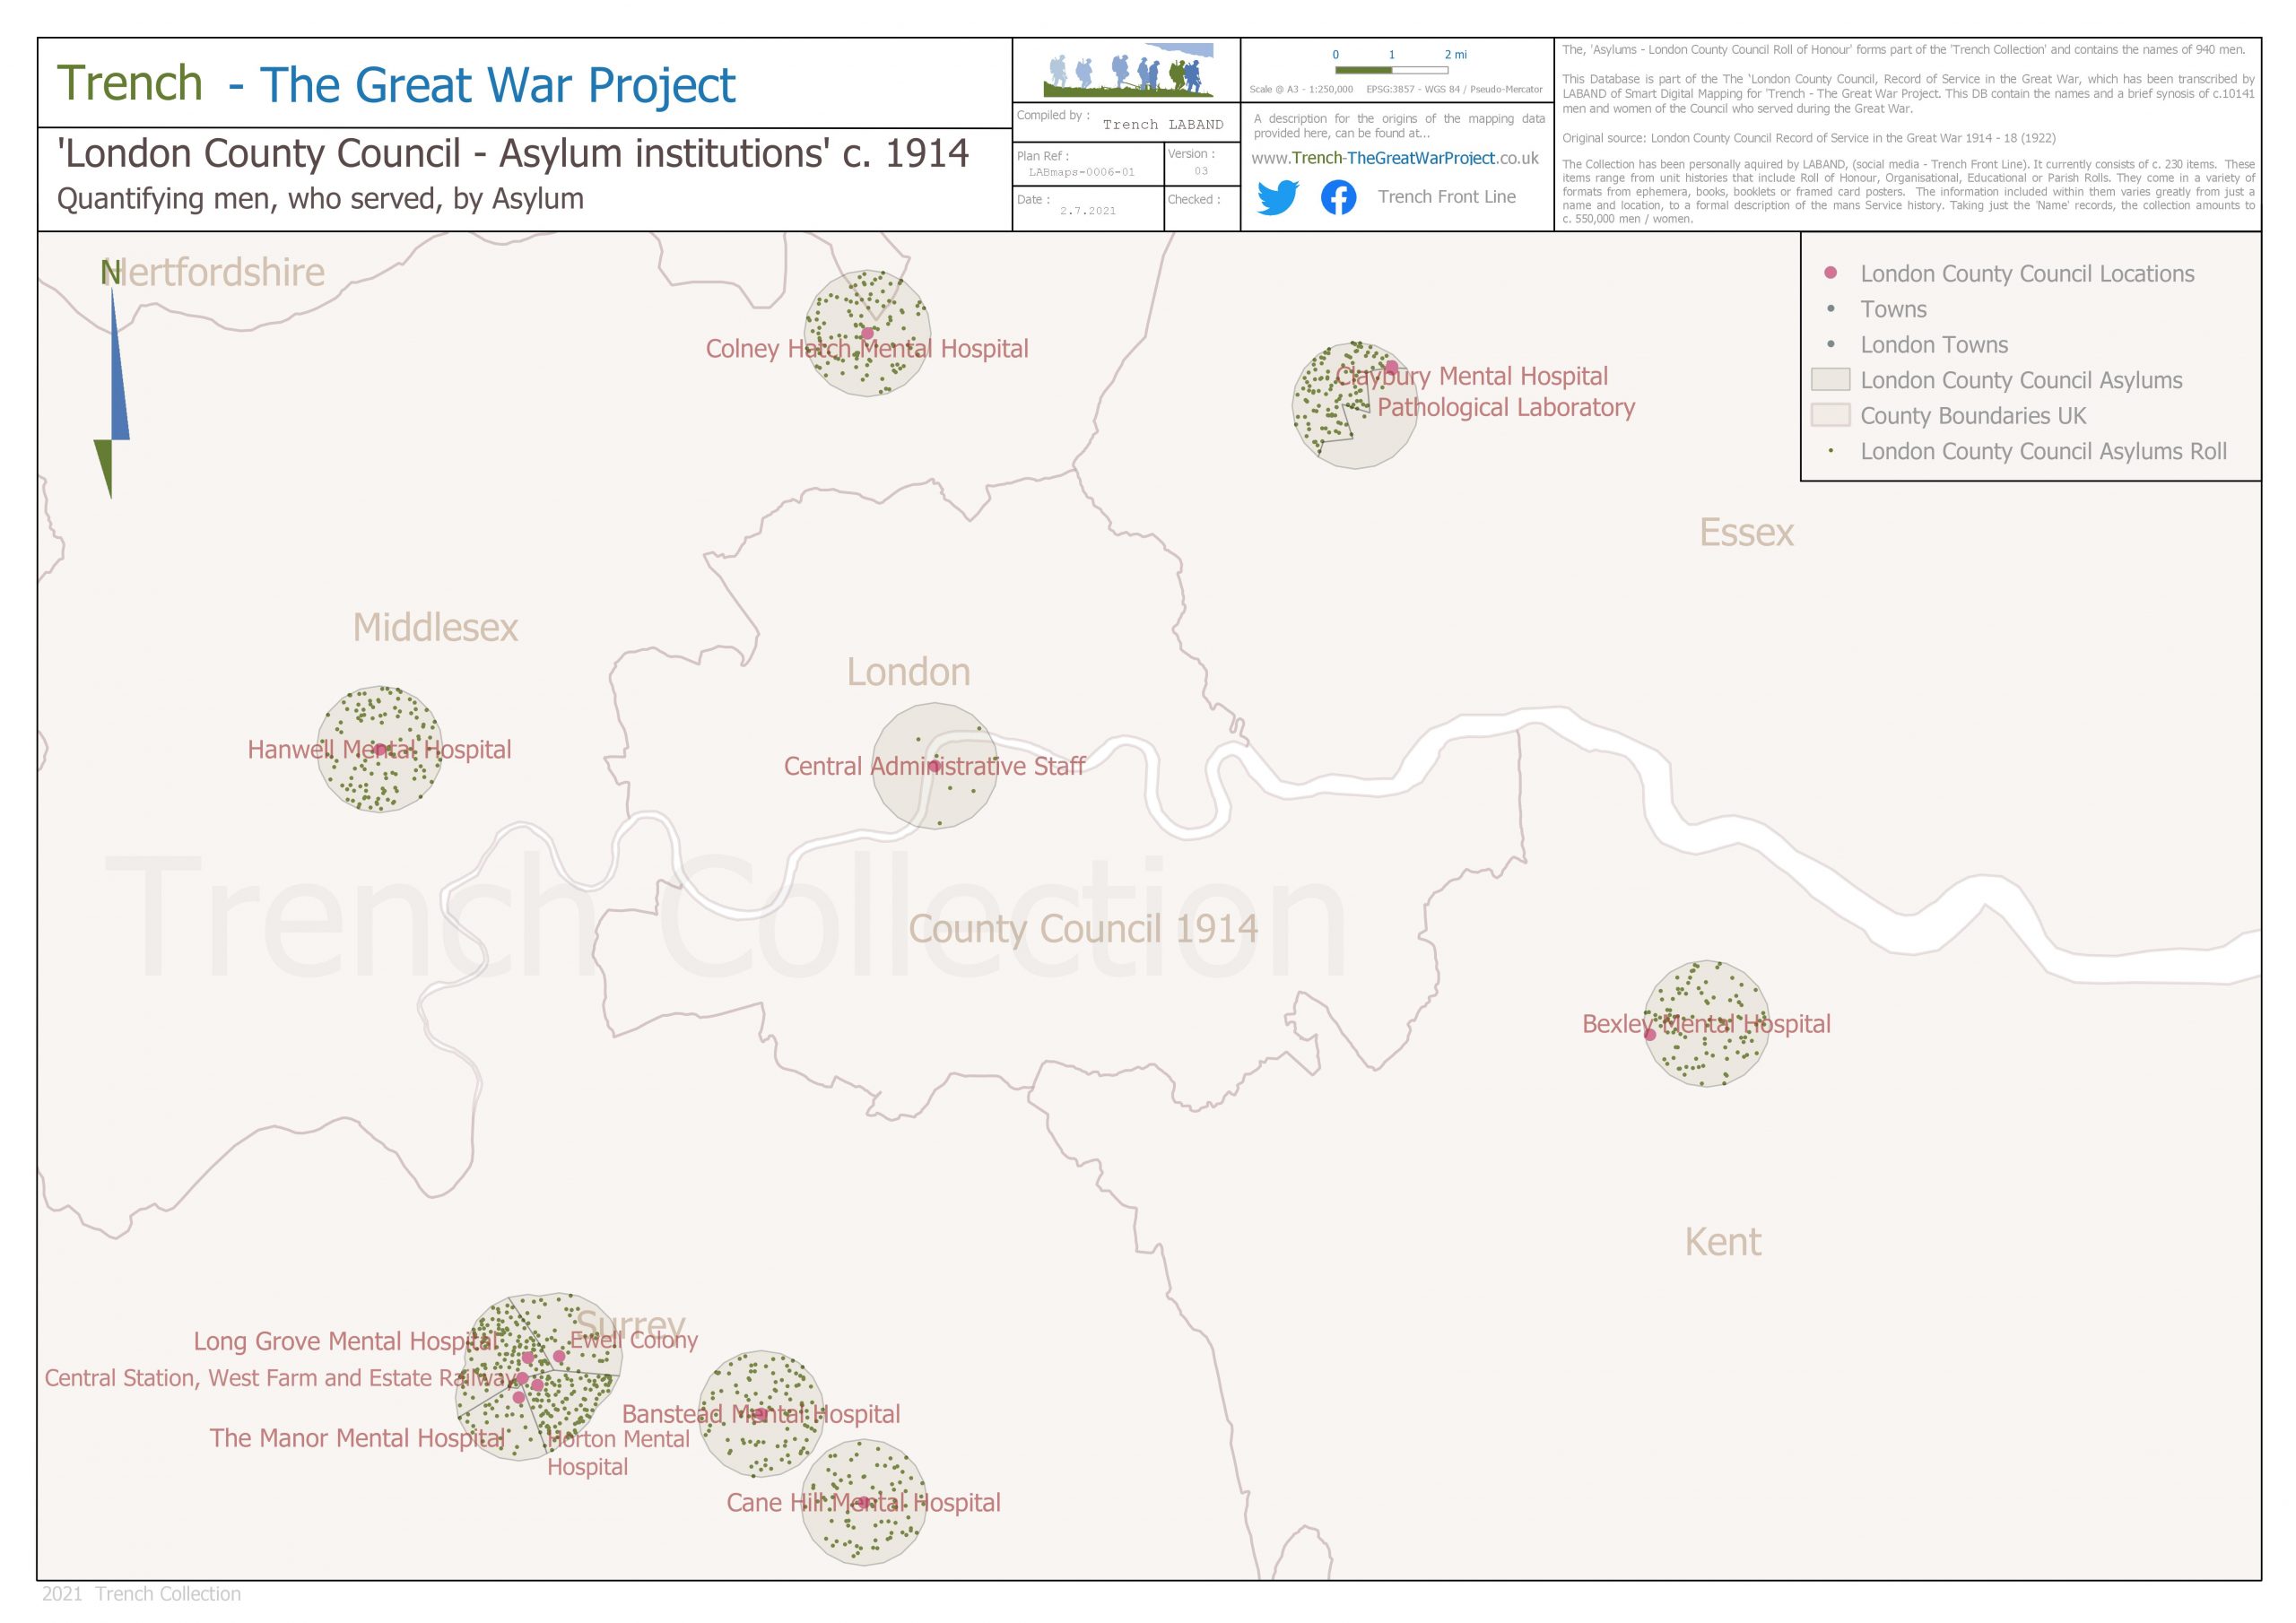The height and width of the screenshot is (1623, 2296).
Task: Click the scale bar graphic
Action: pos(1391,70)
